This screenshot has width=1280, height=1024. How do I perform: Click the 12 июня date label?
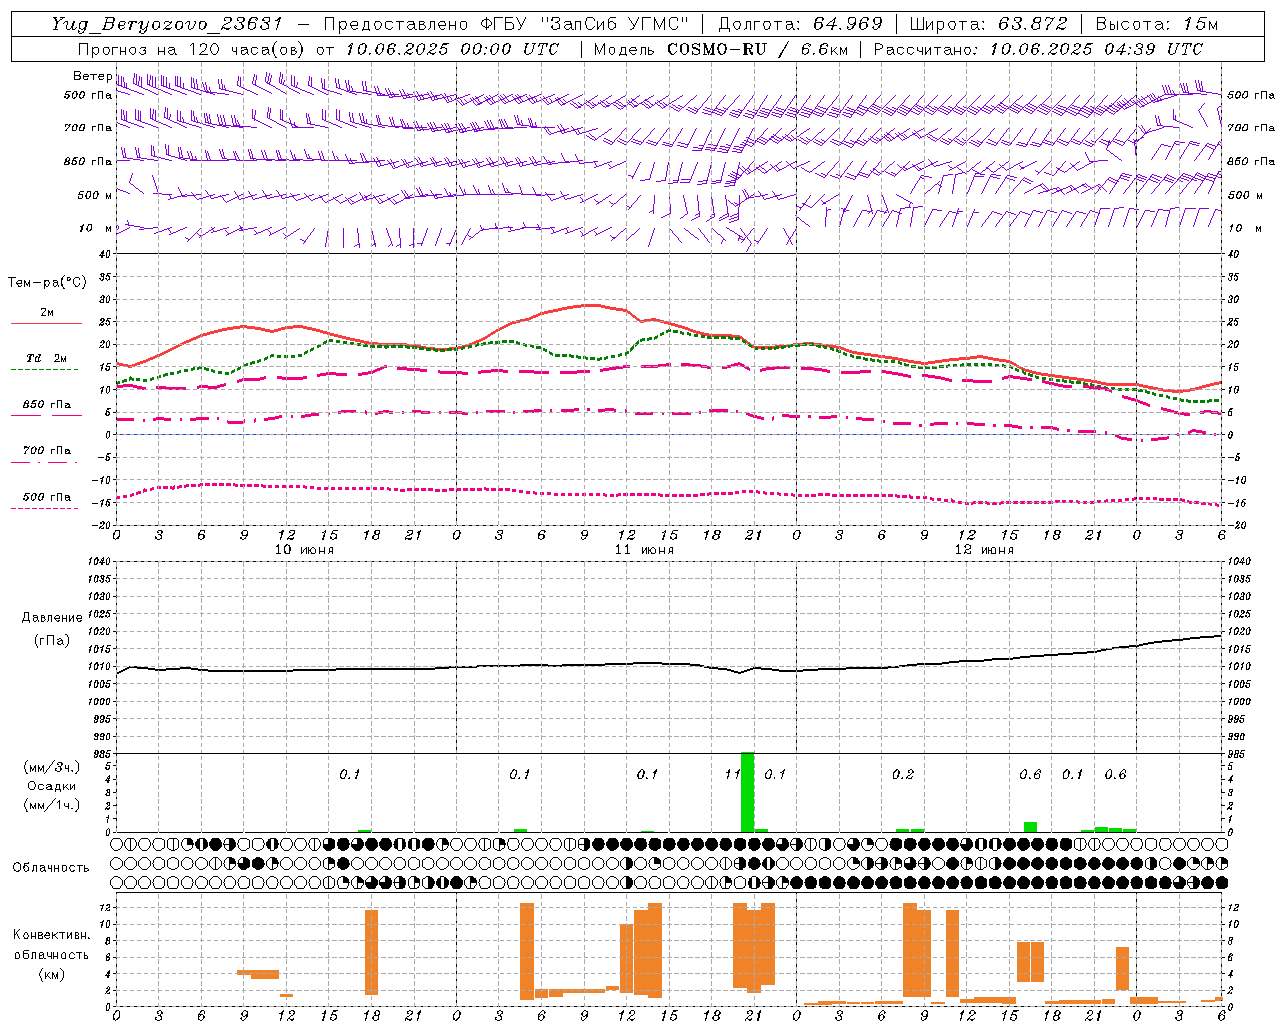[984, 550]
